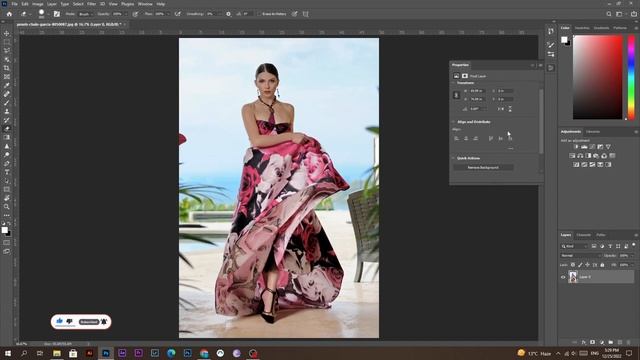640x360 pixels.
Task: Switch to the Paths tab
Action: point(601,235)
